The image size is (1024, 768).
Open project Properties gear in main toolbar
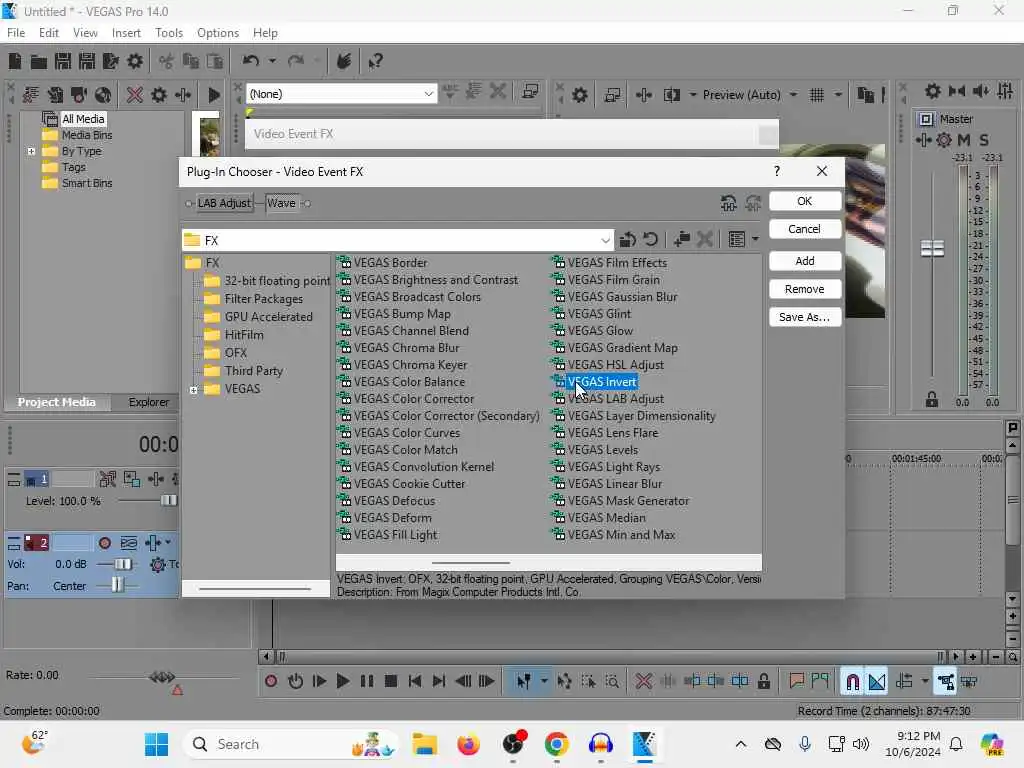[135, 61]
